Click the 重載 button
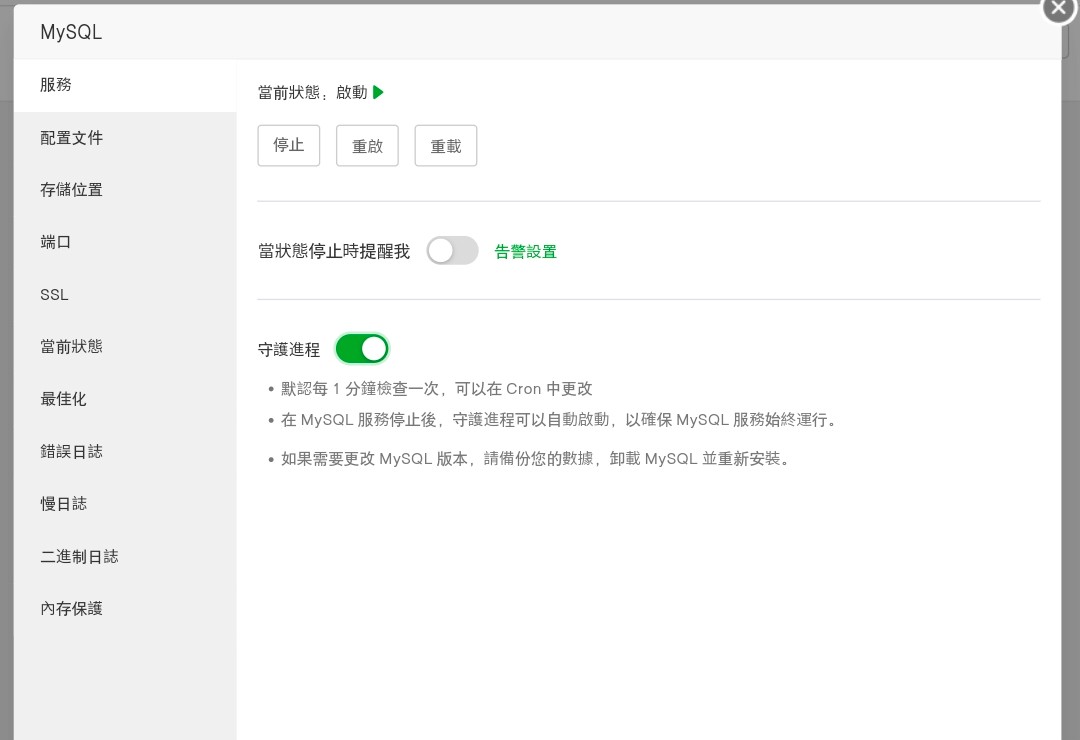The width and height of the screenshot is (1080, 740). (446, 145)
